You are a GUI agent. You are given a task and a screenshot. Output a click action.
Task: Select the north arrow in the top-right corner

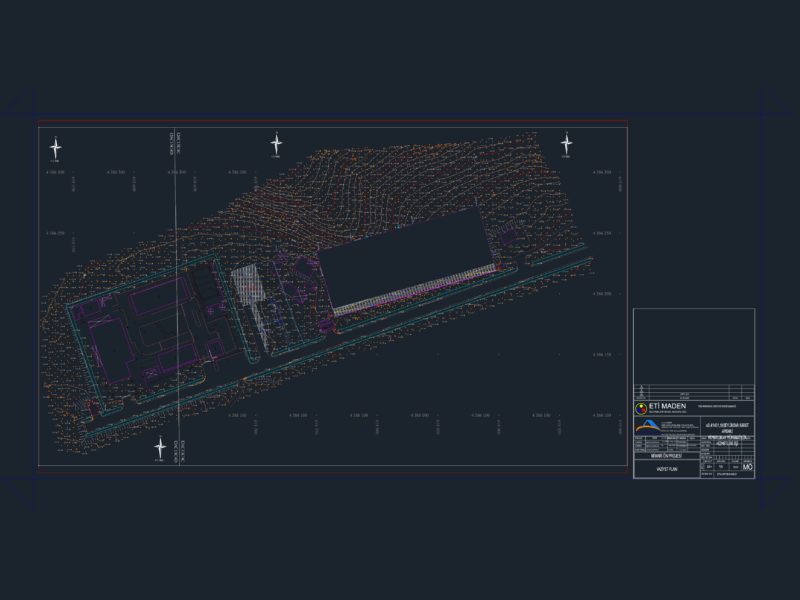click(566, 144)
